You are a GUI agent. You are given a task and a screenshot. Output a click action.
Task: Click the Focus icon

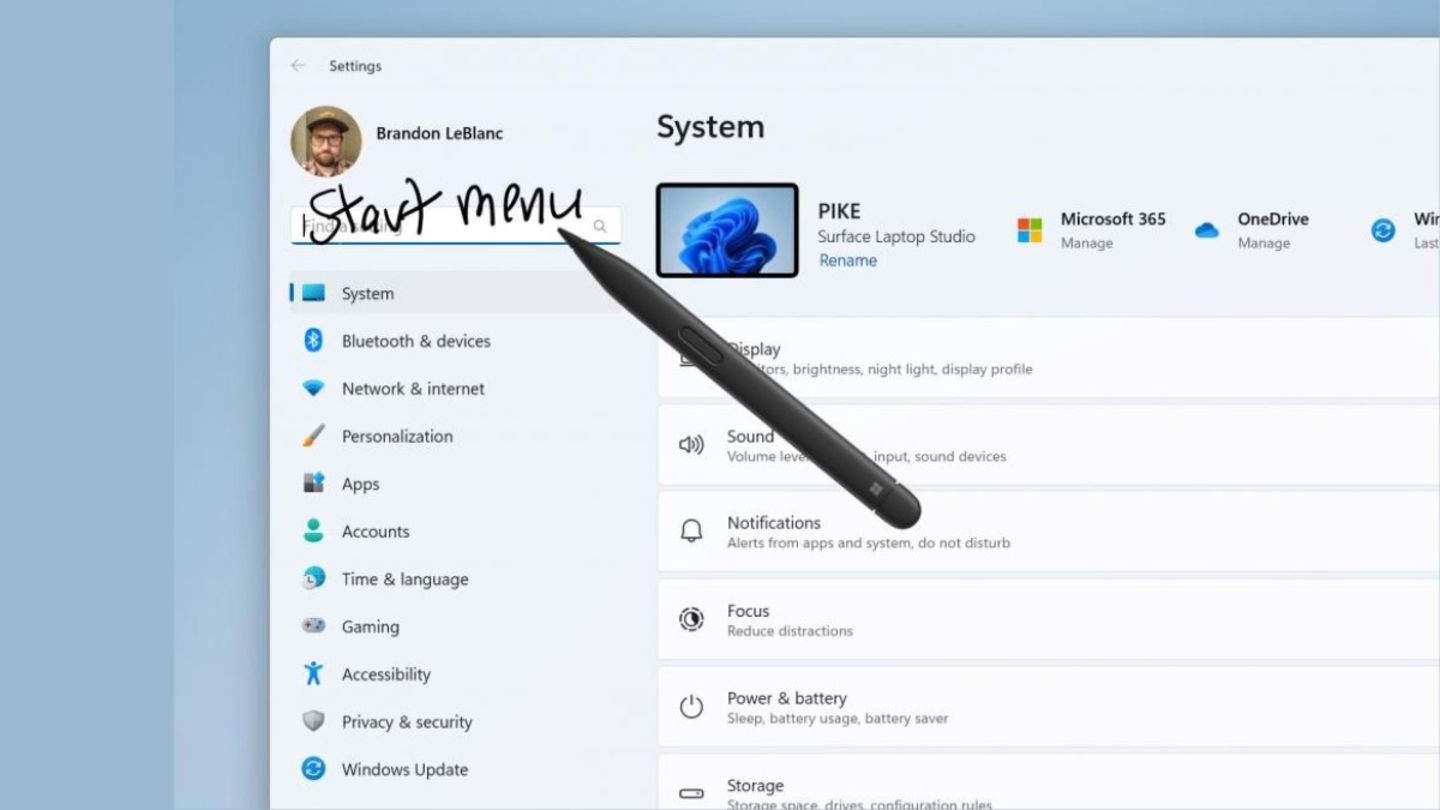coord(691,620)
